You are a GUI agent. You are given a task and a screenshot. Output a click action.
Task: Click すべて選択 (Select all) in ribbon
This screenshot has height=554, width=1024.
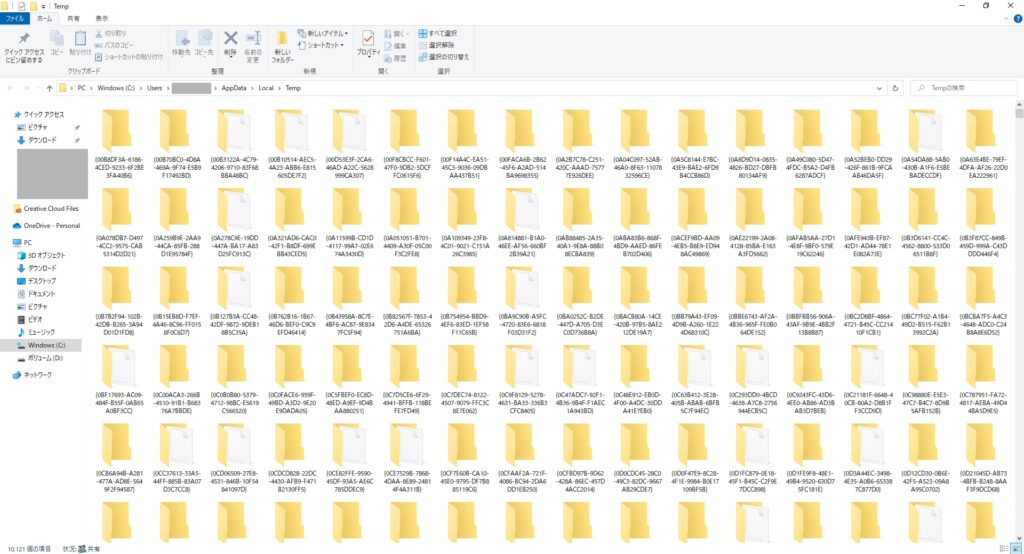pyautogui.click(x=441, y=34)
